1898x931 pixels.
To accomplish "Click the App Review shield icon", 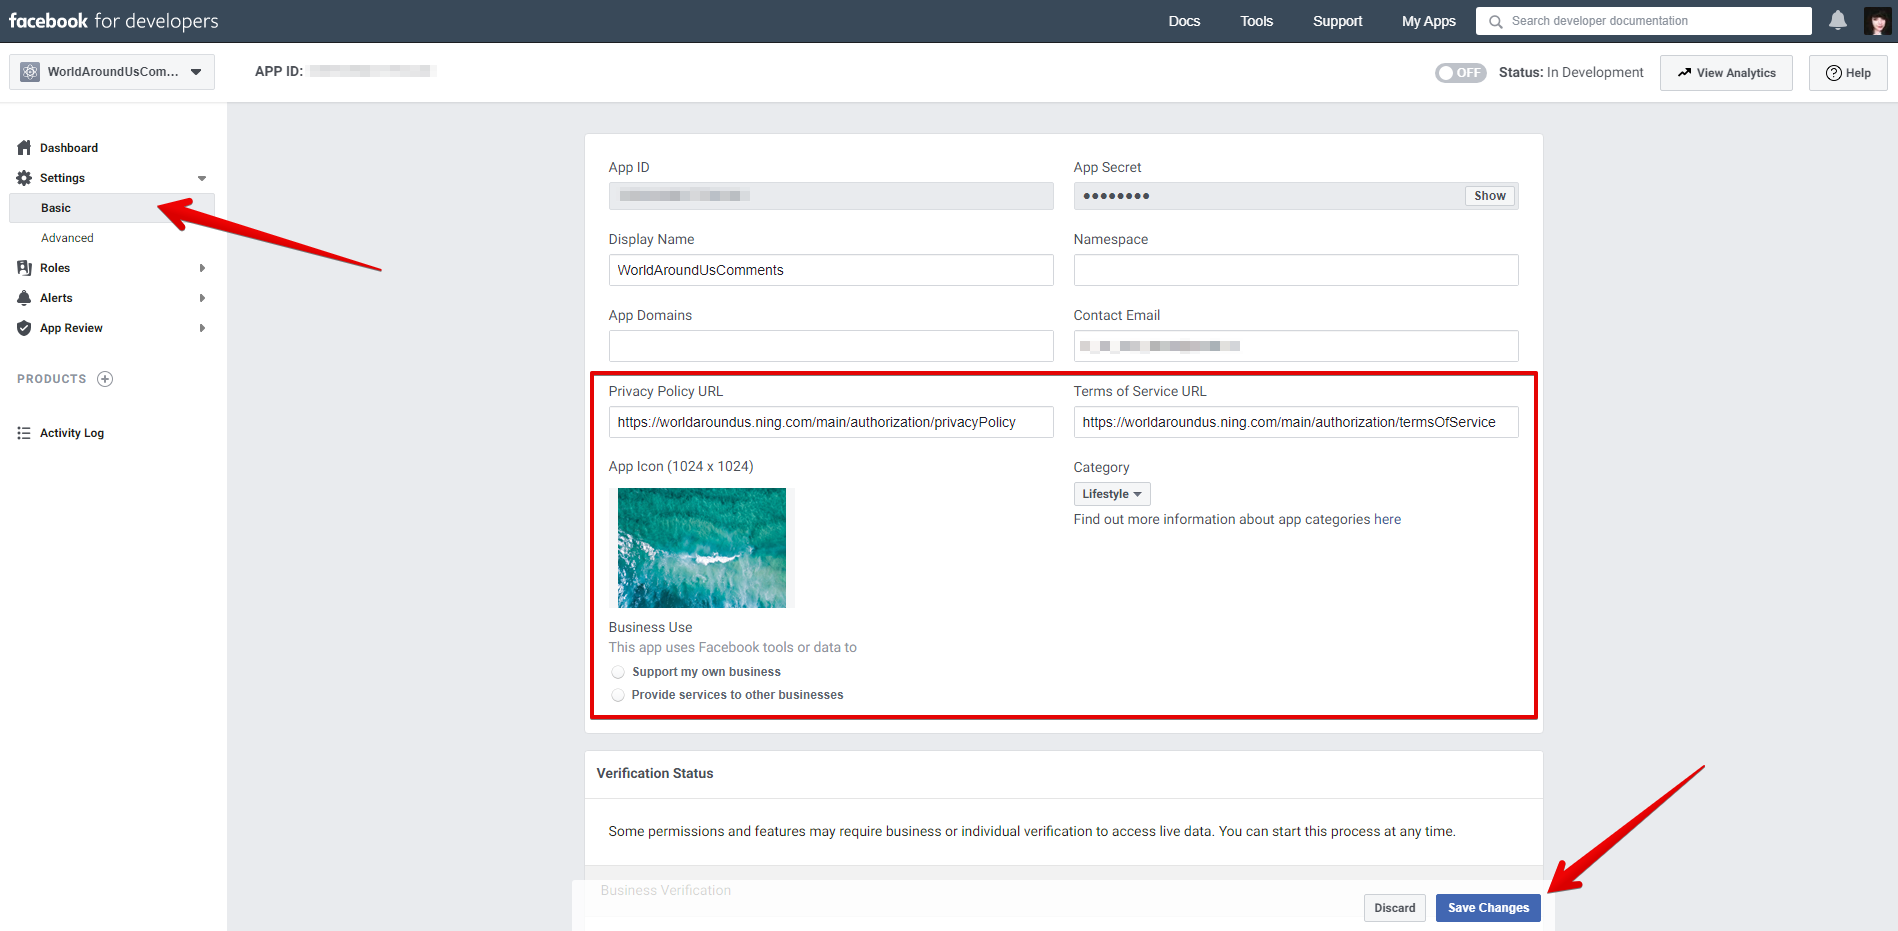I will click(x=24, y=328).
